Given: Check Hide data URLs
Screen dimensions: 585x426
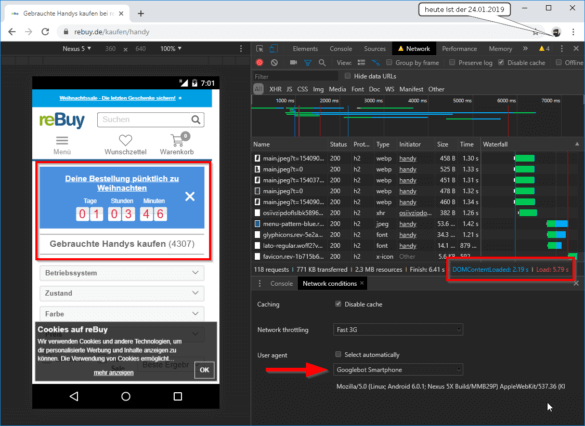Looking at the screenshot, I should pos(348,76).
